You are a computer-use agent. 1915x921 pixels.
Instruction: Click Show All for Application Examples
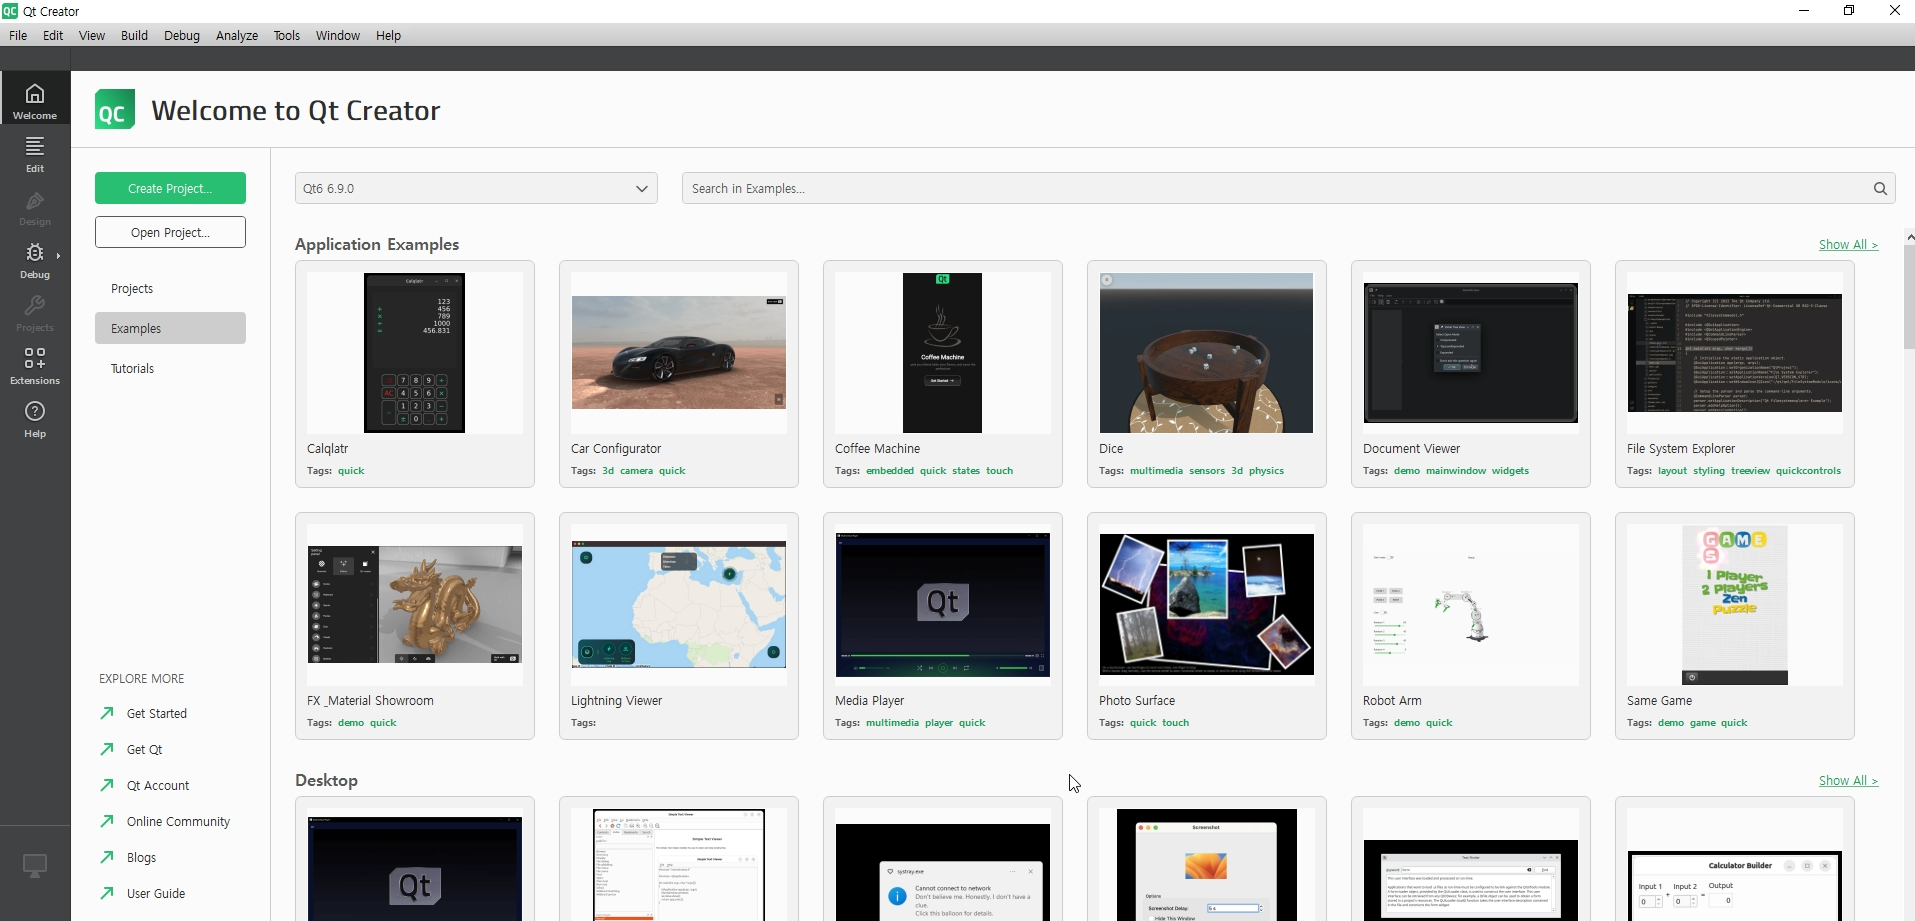coord(1848,244)
